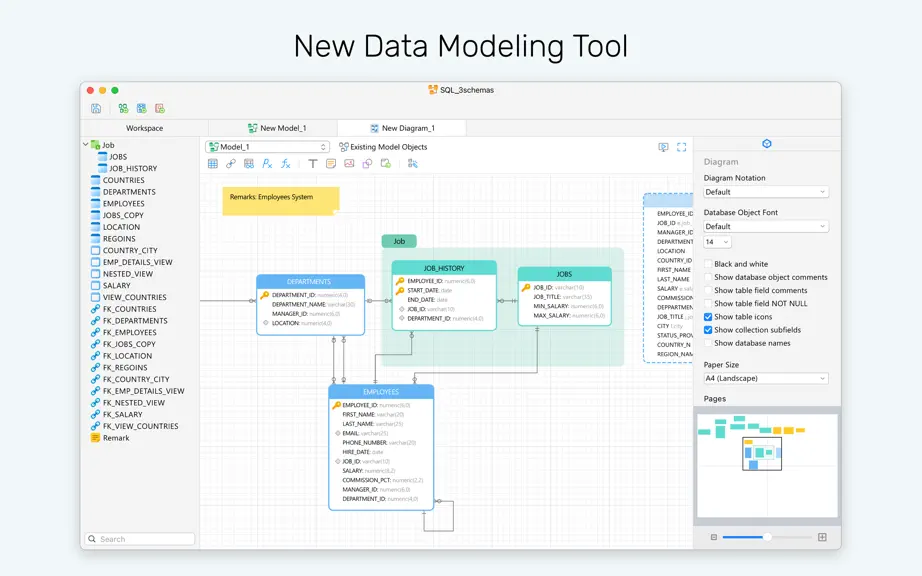Click the Search field in the workspace panel
922x576 pixels.
(x=140, y=539)
